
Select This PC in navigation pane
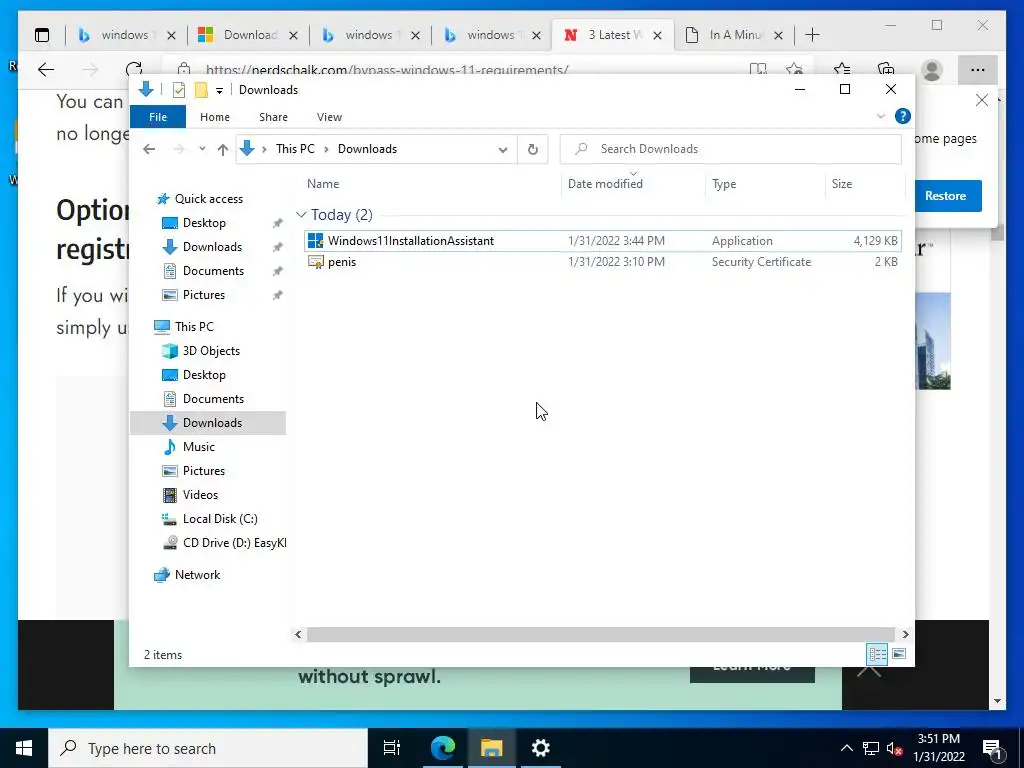click(x=194, y=327)
